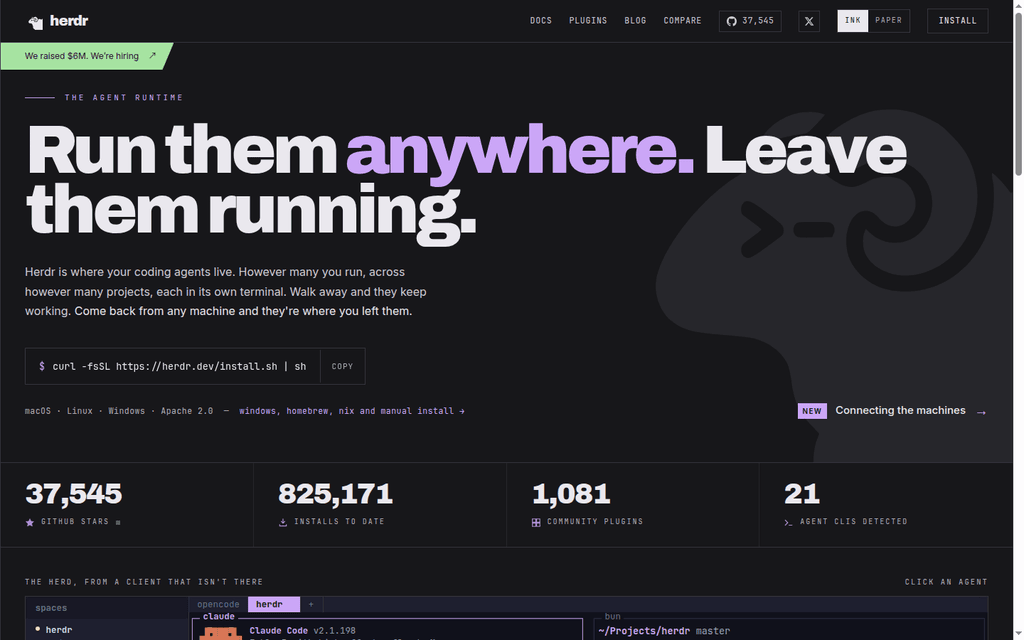Open the GitHub repo with 37,545 stars
This screenshot has height=640, width=1024.
tap(750, 21)
